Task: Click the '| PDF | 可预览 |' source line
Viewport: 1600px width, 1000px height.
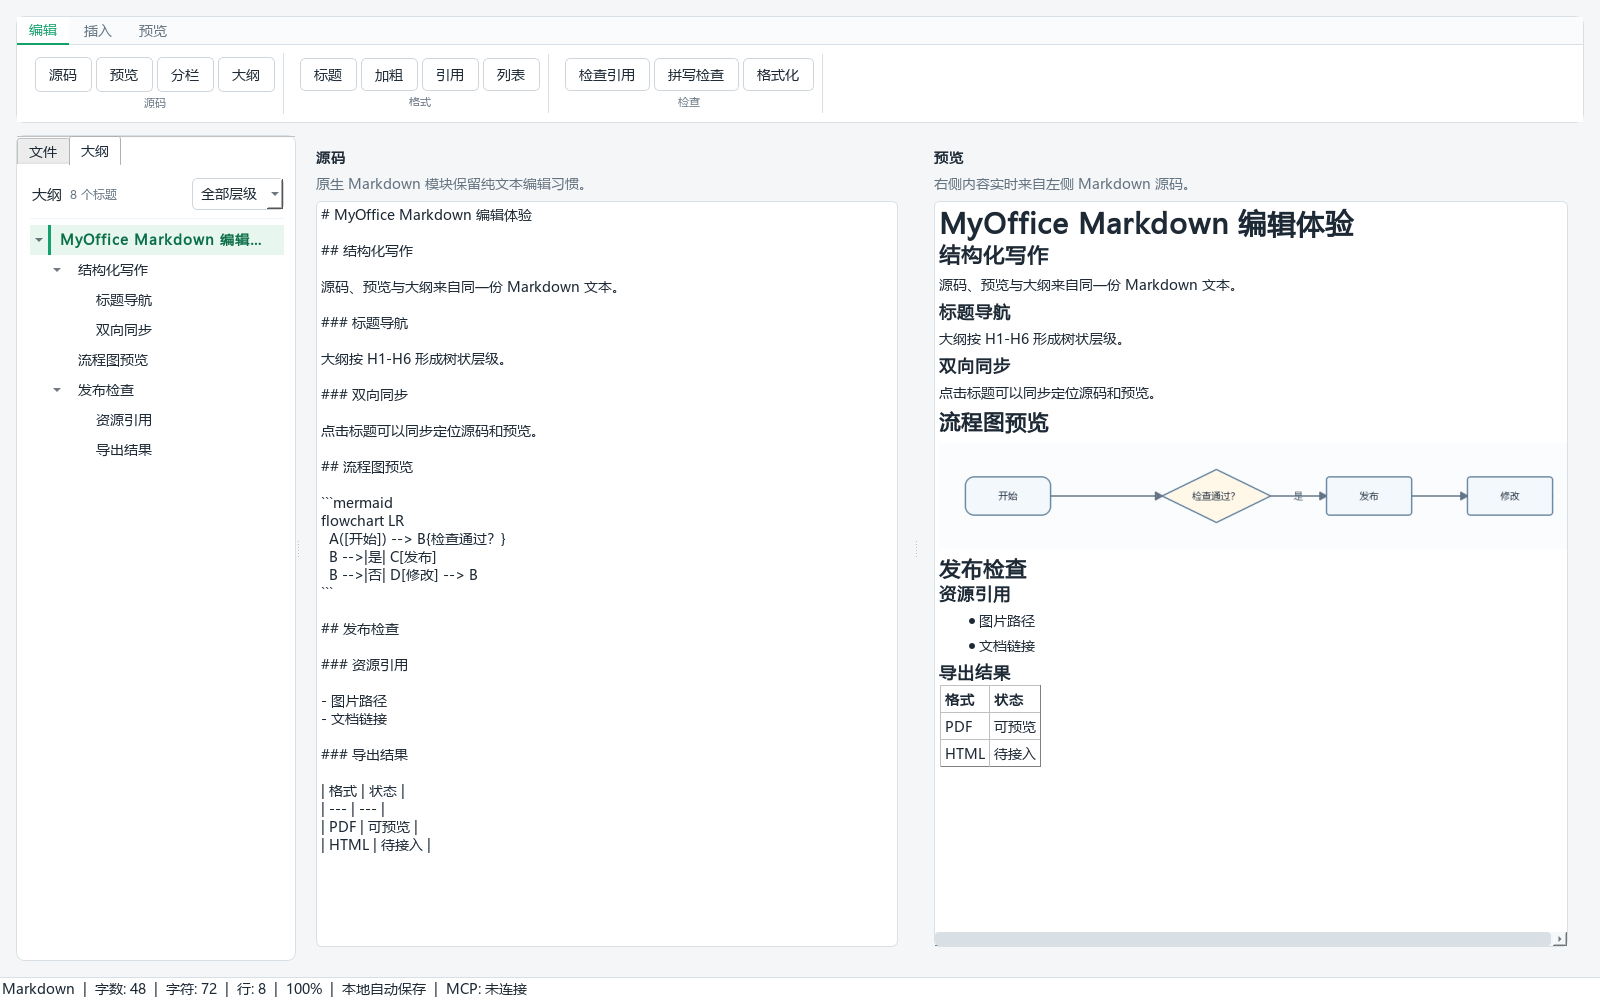Action: coord(369,827)
